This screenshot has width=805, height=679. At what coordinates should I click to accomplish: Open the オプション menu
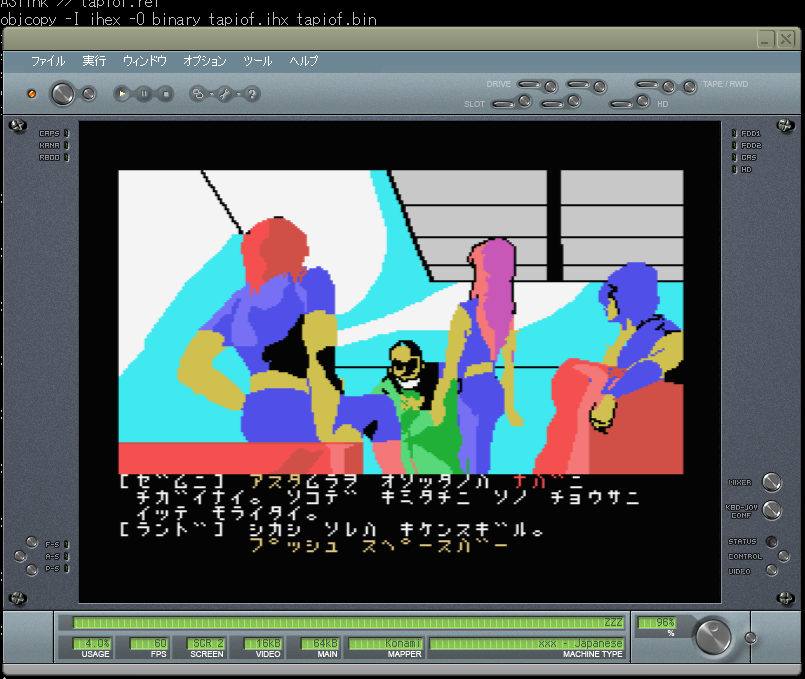pyautogui.click(x=205, y=61)
